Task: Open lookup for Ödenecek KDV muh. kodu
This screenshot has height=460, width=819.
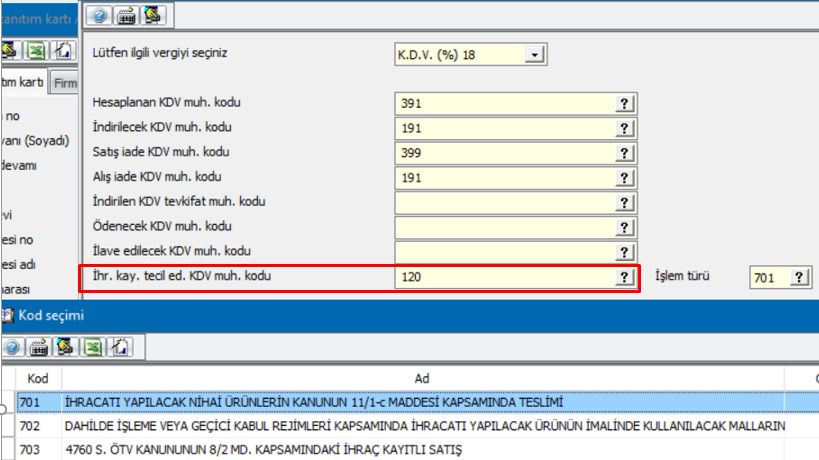Action: click(x=625, y=227)
